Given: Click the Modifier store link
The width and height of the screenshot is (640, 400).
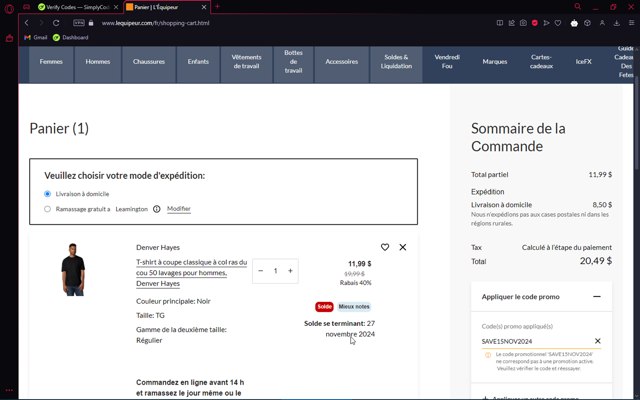Looking at the screenshot, I should point(179,209).
